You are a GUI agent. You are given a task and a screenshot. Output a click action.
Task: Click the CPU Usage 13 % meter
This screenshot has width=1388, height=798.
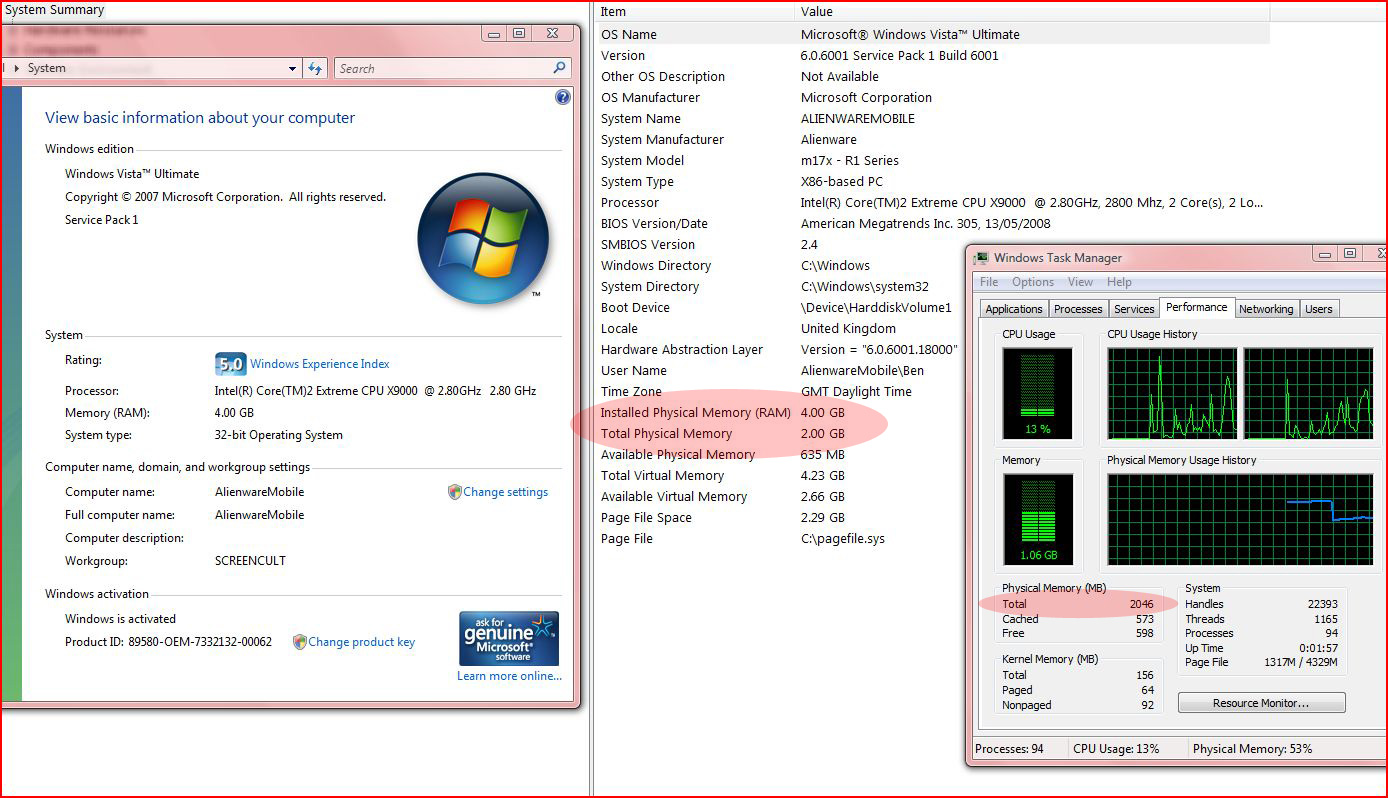(1037, 393)
